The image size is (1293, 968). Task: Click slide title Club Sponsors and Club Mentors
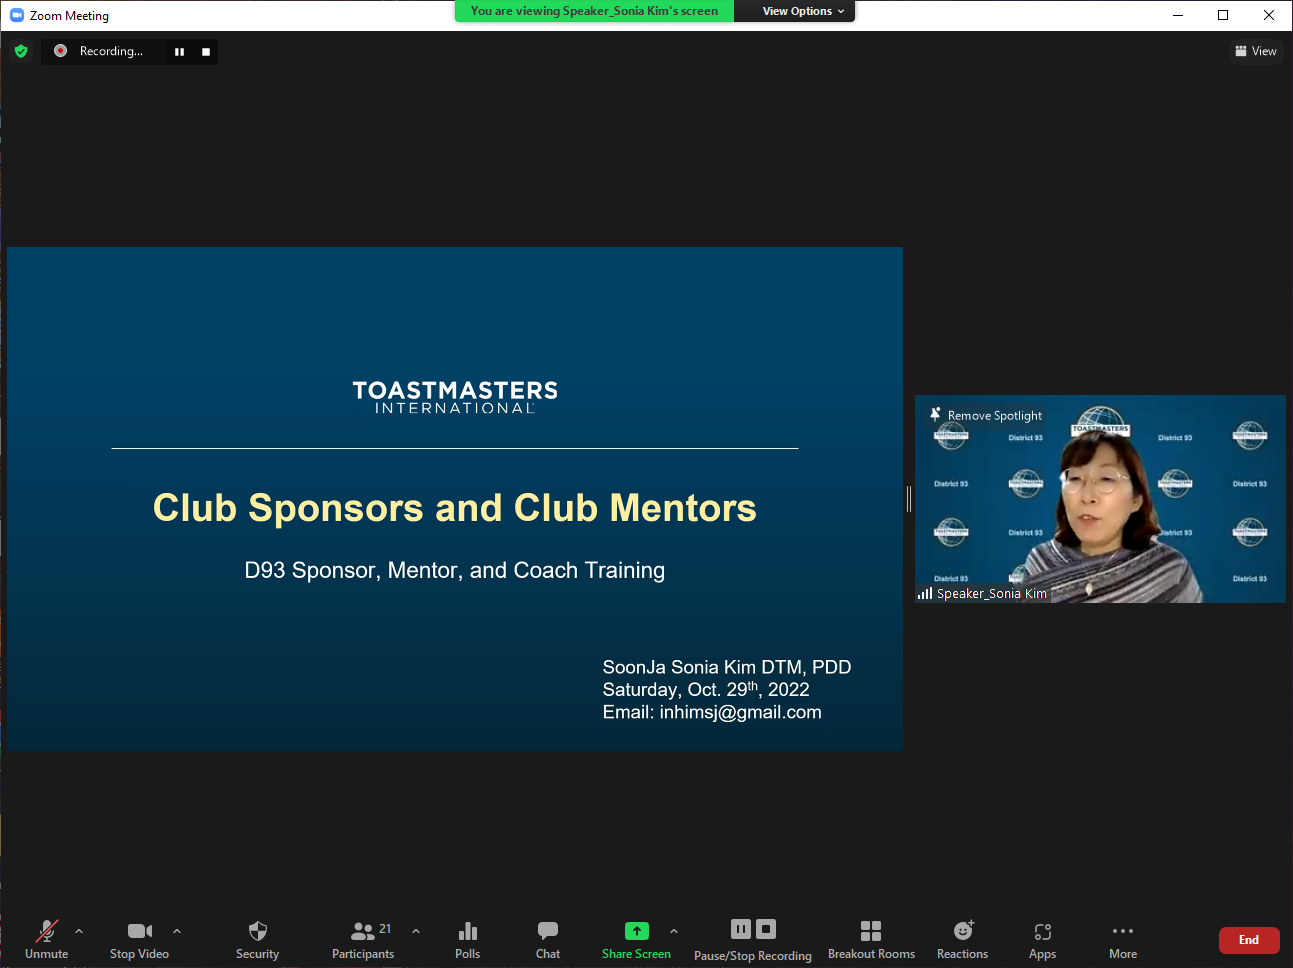[x=455, y=508]
